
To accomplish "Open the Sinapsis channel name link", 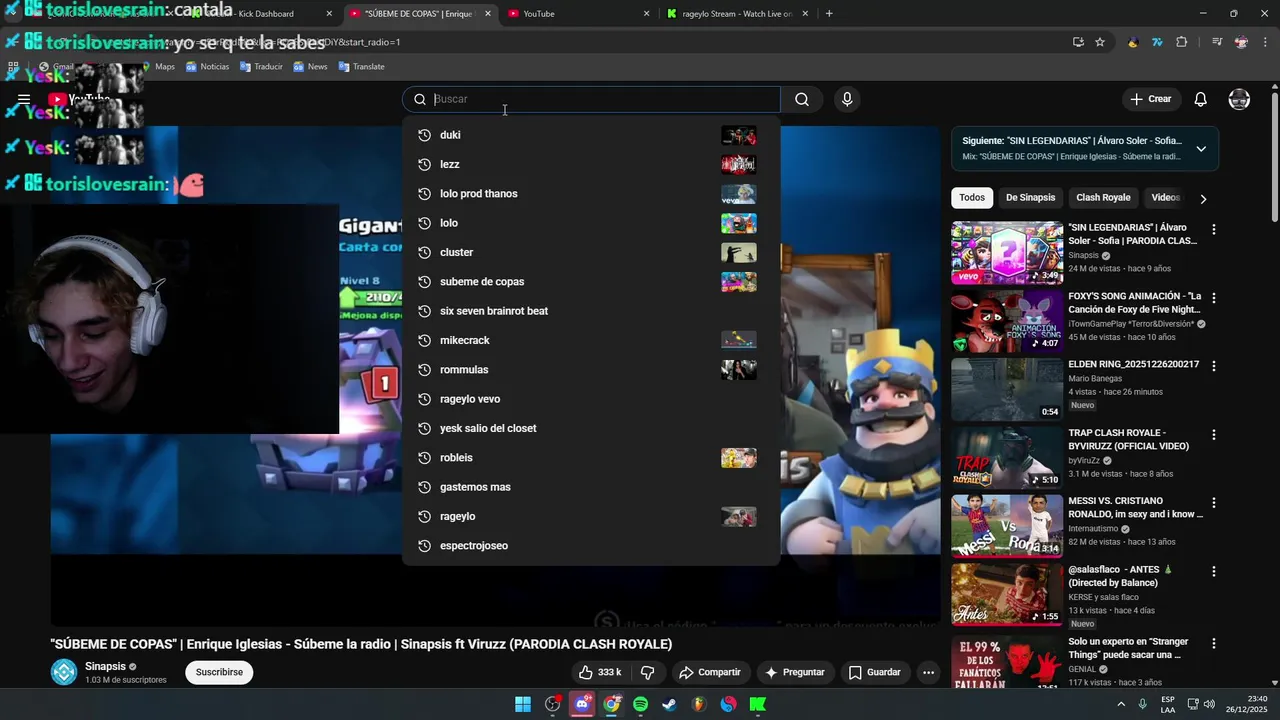I will (105, 666).
